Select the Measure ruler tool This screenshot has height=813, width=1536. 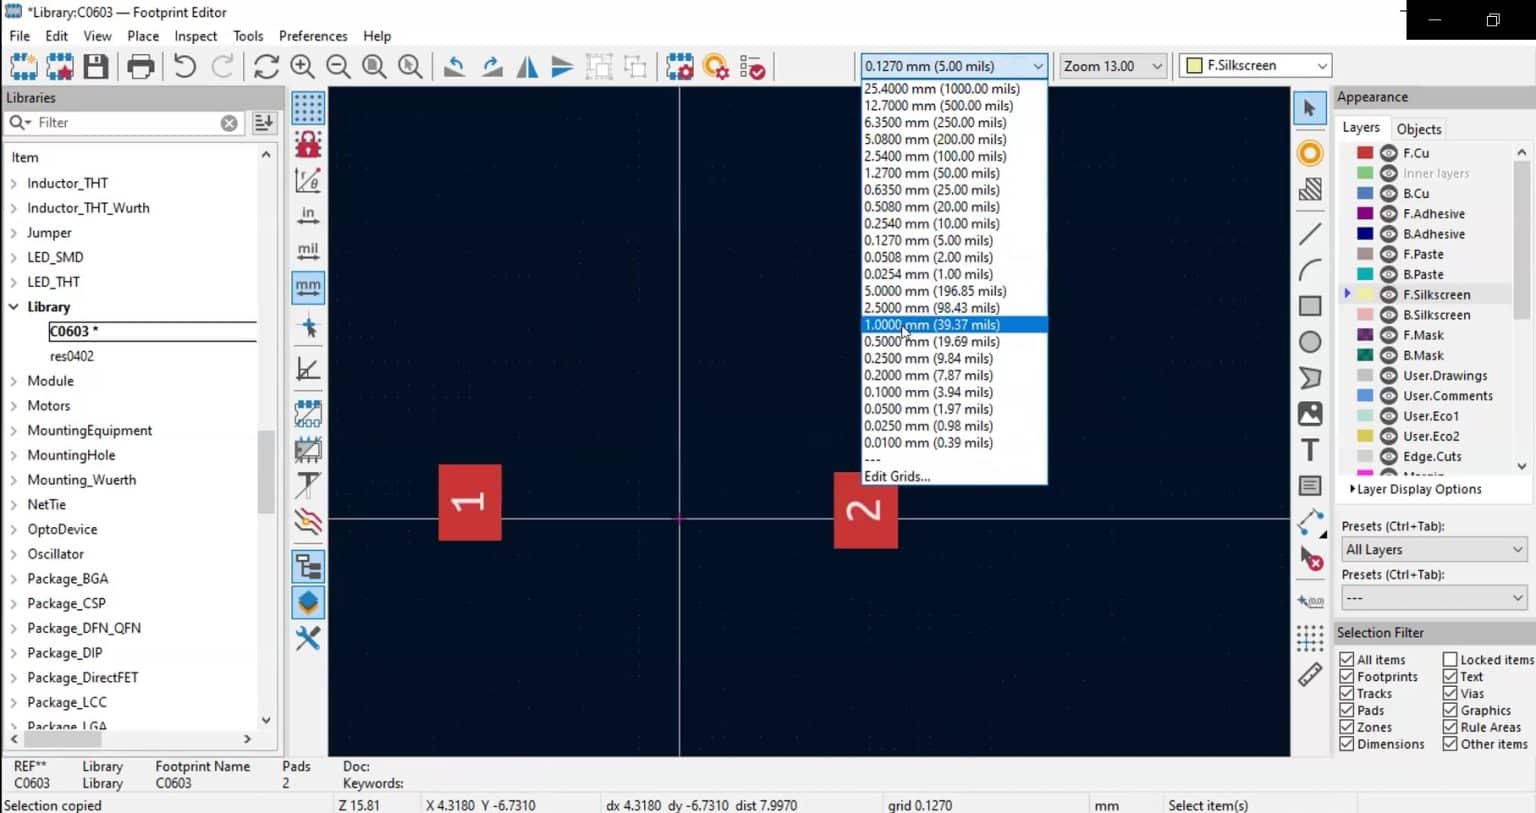[1311, 675]
